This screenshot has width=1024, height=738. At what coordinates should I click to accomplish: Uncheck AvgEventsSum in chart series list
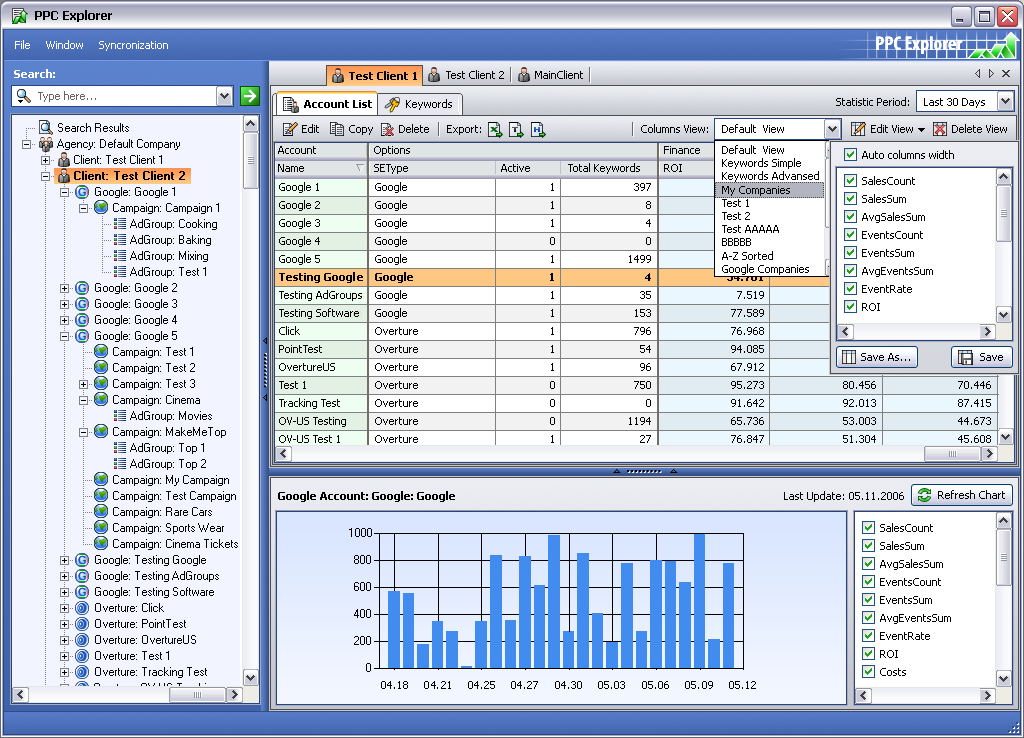869,618
